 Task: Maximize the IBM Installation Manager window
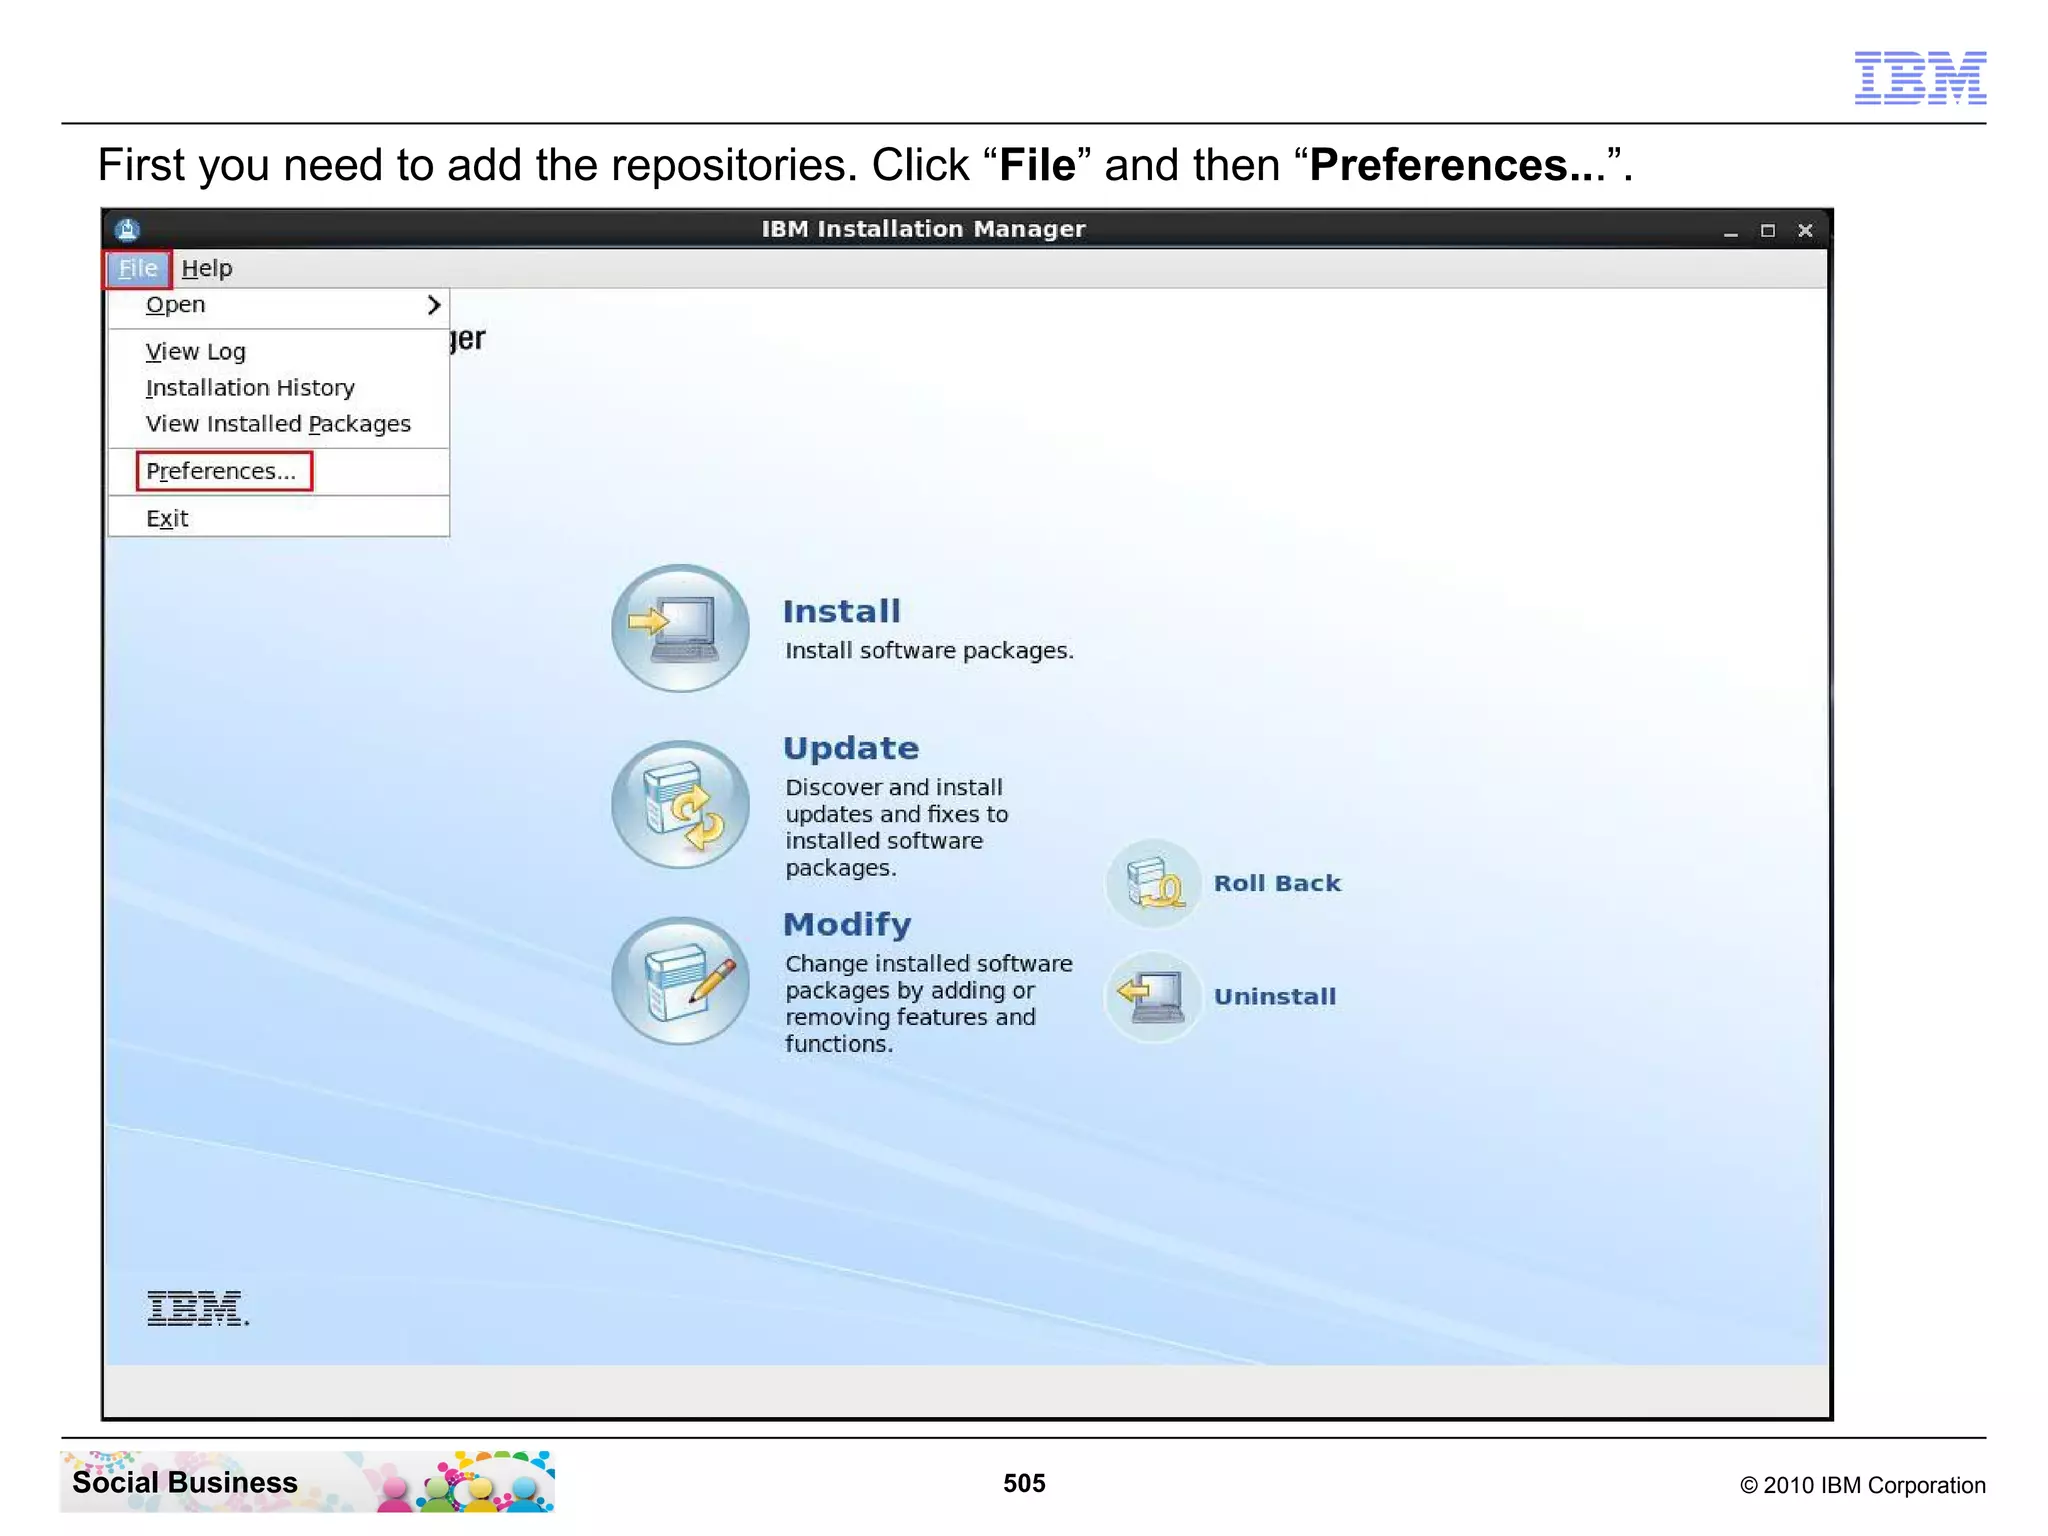coord(1768,231)
